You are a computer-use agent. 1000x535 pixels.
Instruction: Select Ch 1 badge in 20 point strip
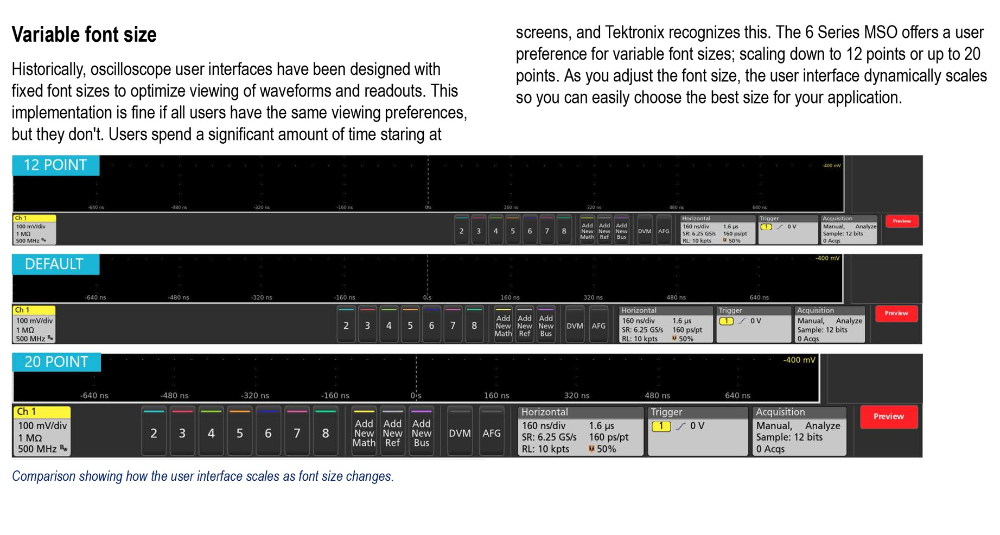pos(42,431)
